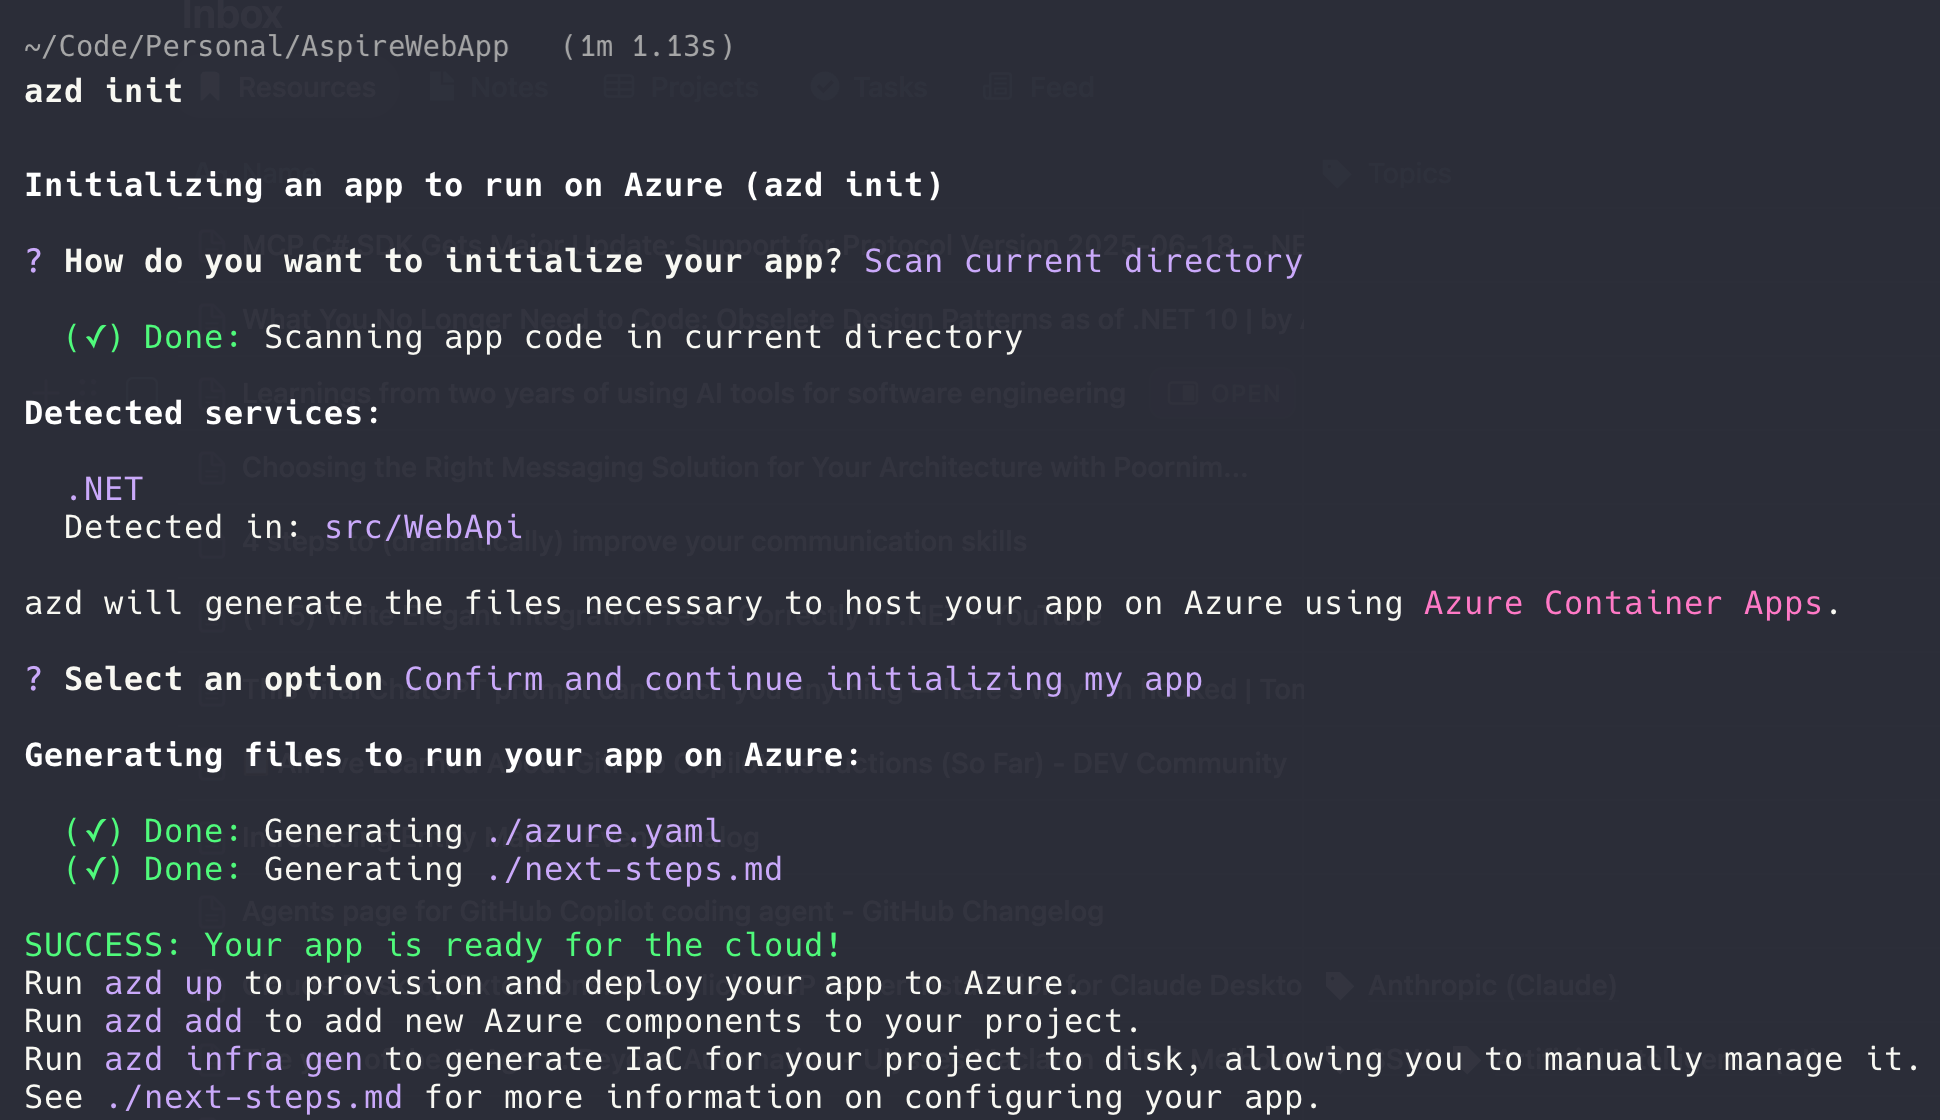Click the "?" before "How do you want"
The height and width of the screenshot is (1120, 1940).
[x=34, y=262]
